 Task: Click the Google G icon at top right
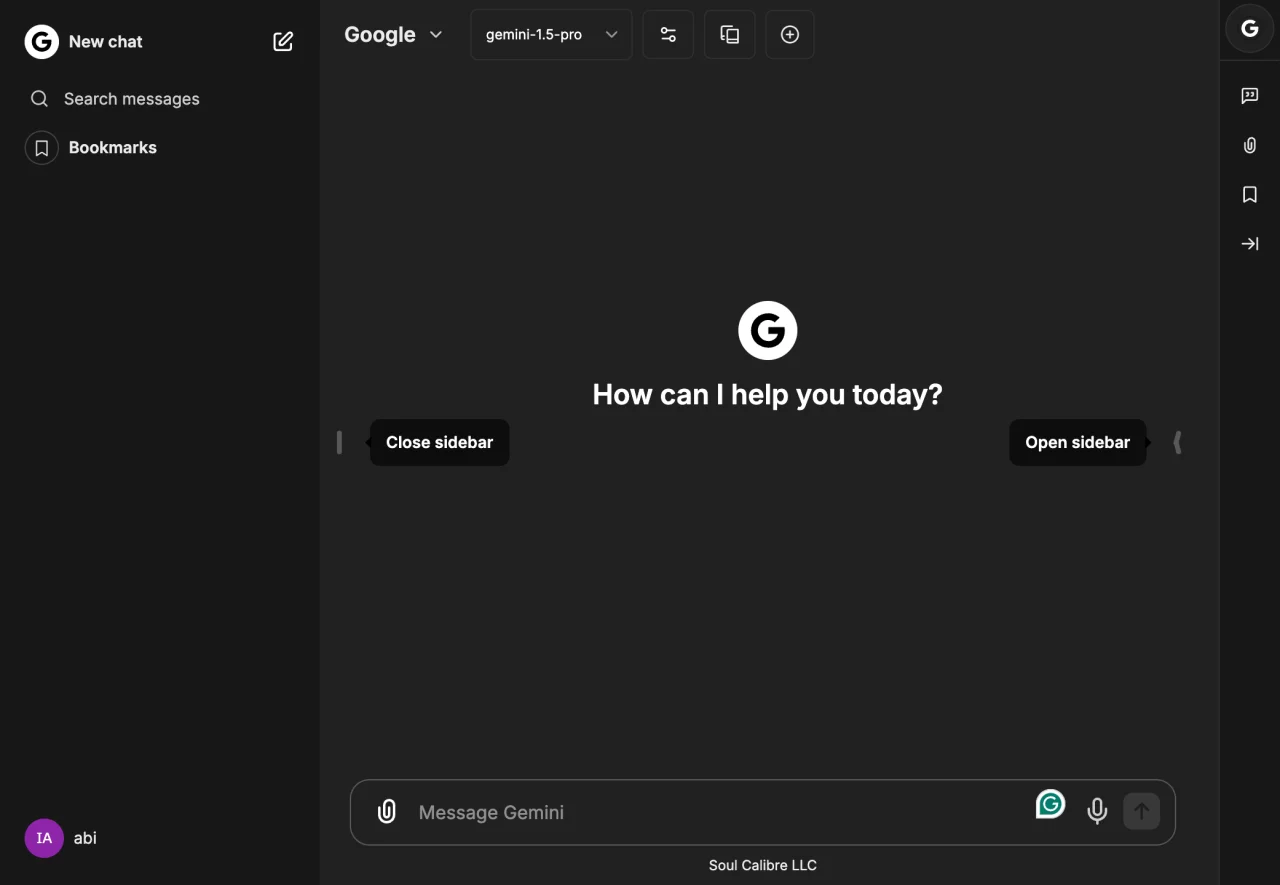pos(1249,28)
